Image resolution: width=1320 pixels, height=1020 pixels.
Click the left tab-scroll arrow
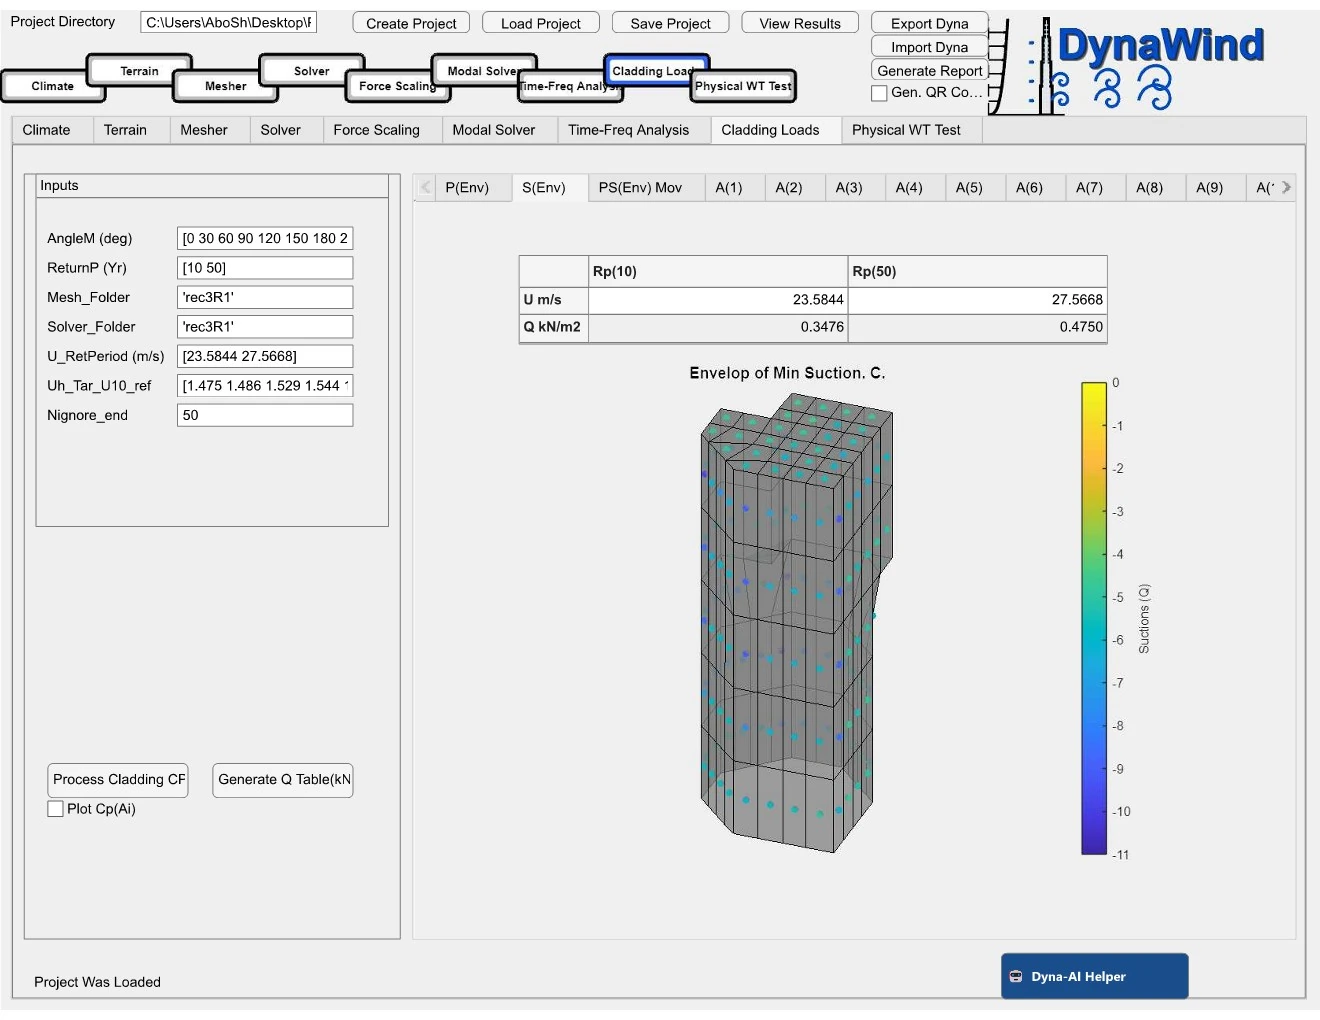(425, 187)
